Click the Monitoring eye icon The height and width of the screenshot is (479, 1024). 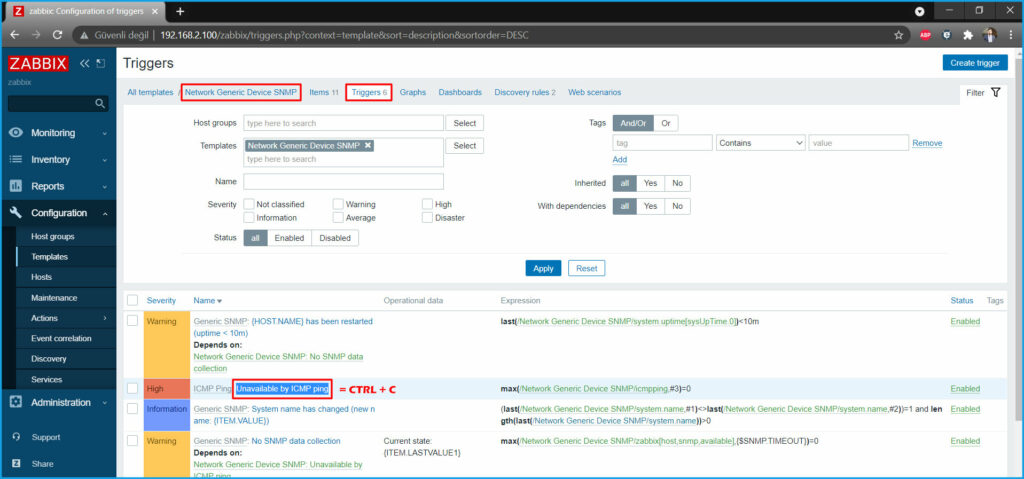(x=16, y=133)
